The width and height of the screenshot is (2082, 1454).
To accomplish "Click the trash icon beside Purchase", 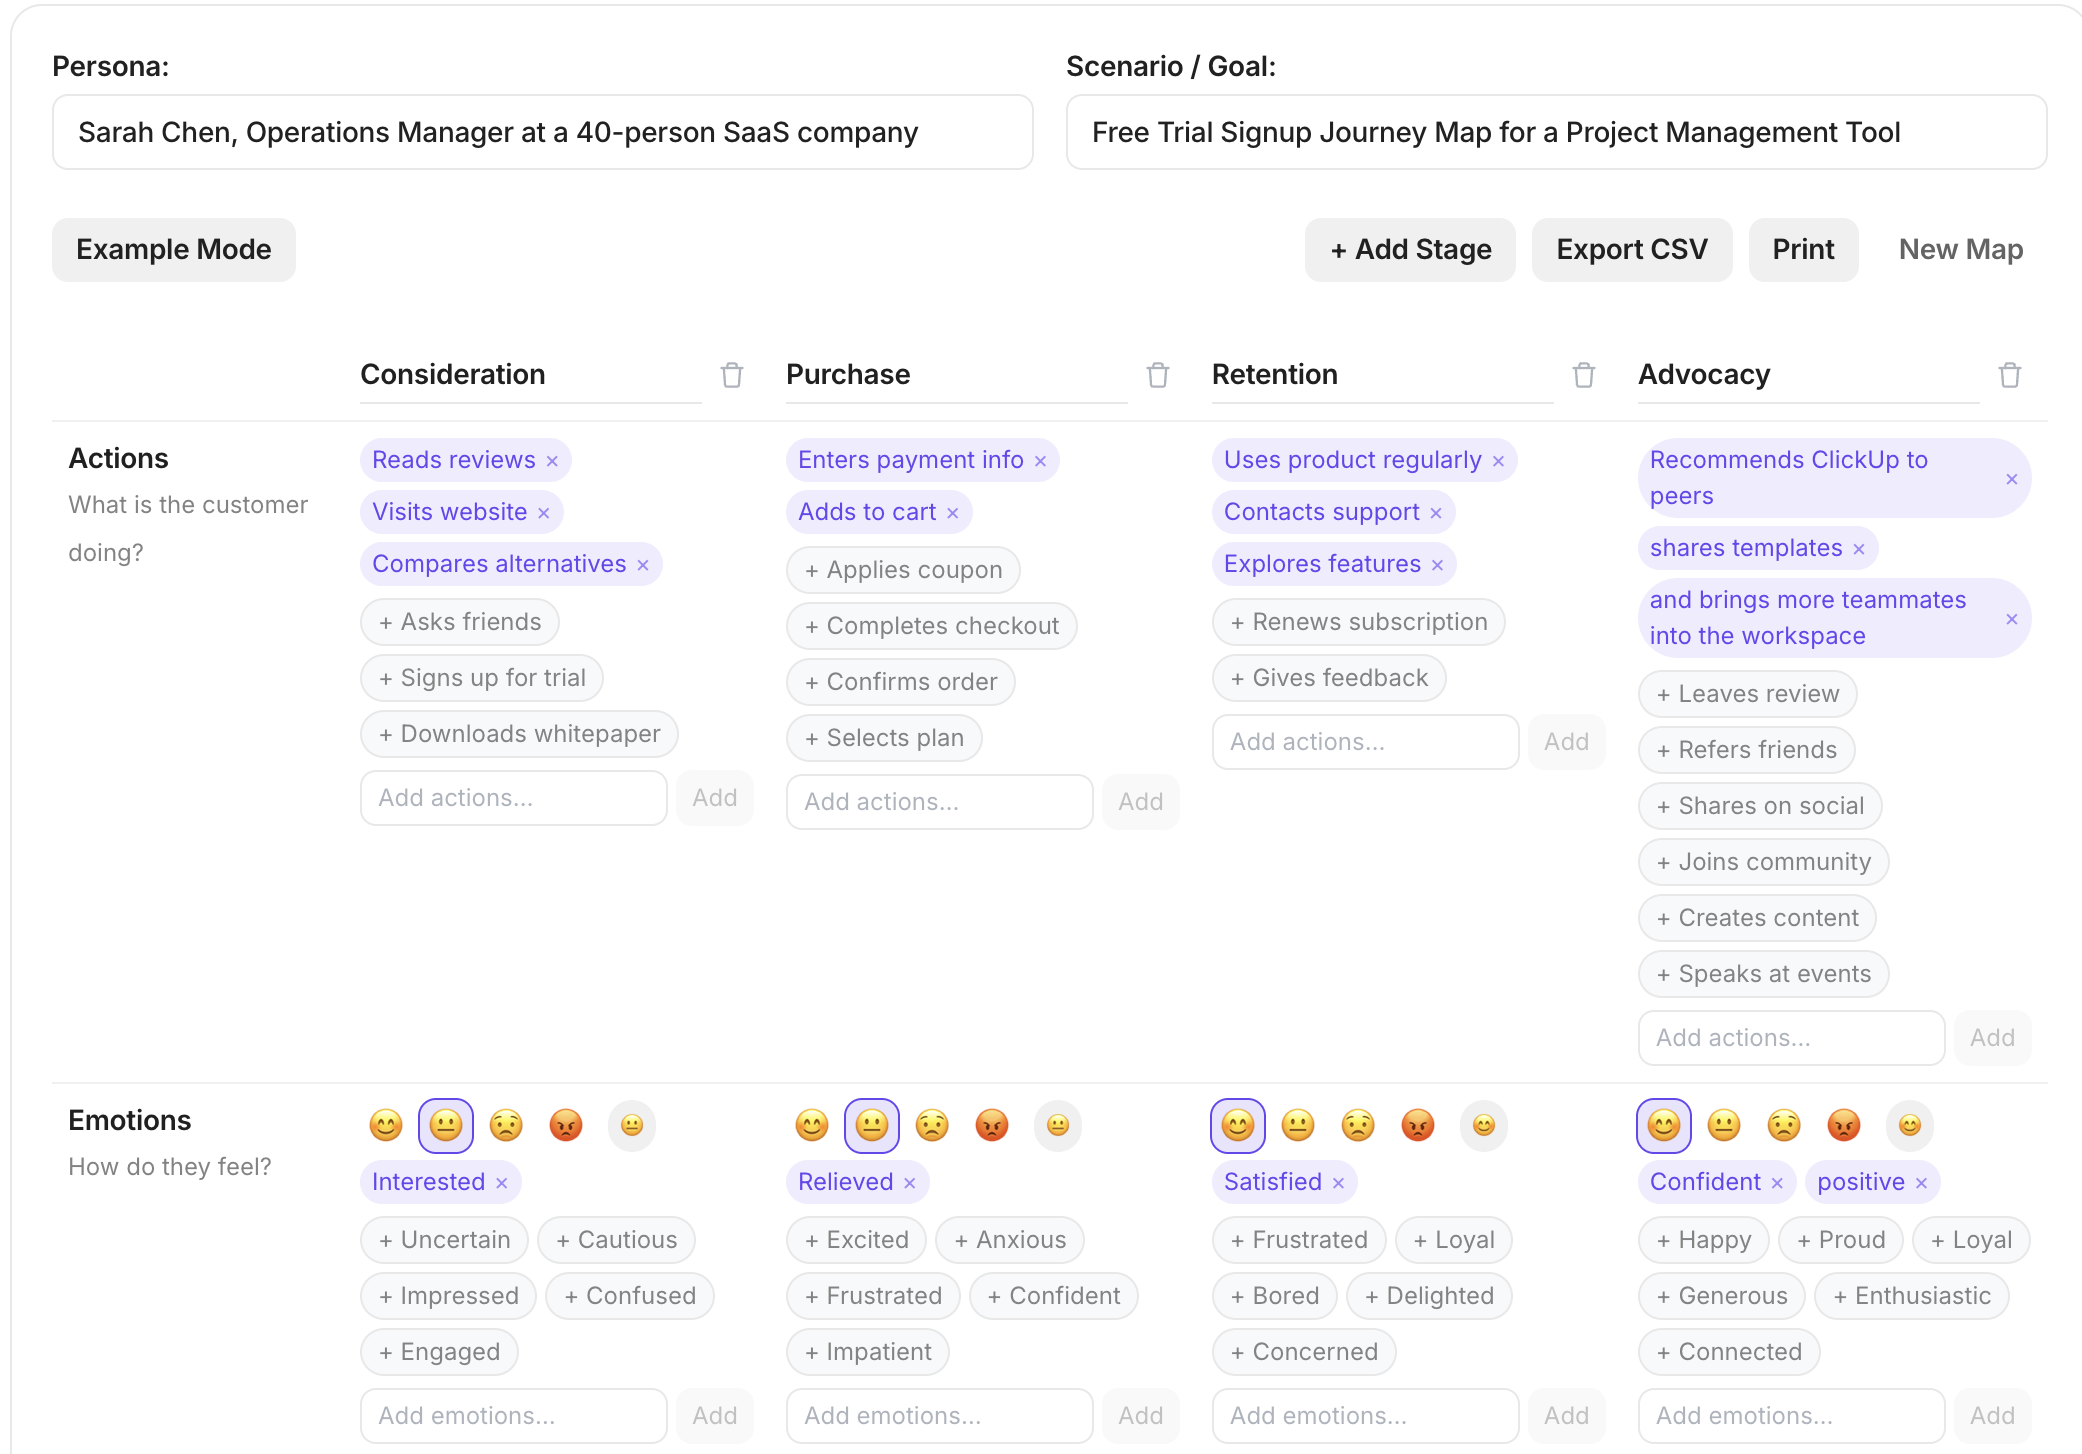I will (1158, 375).
